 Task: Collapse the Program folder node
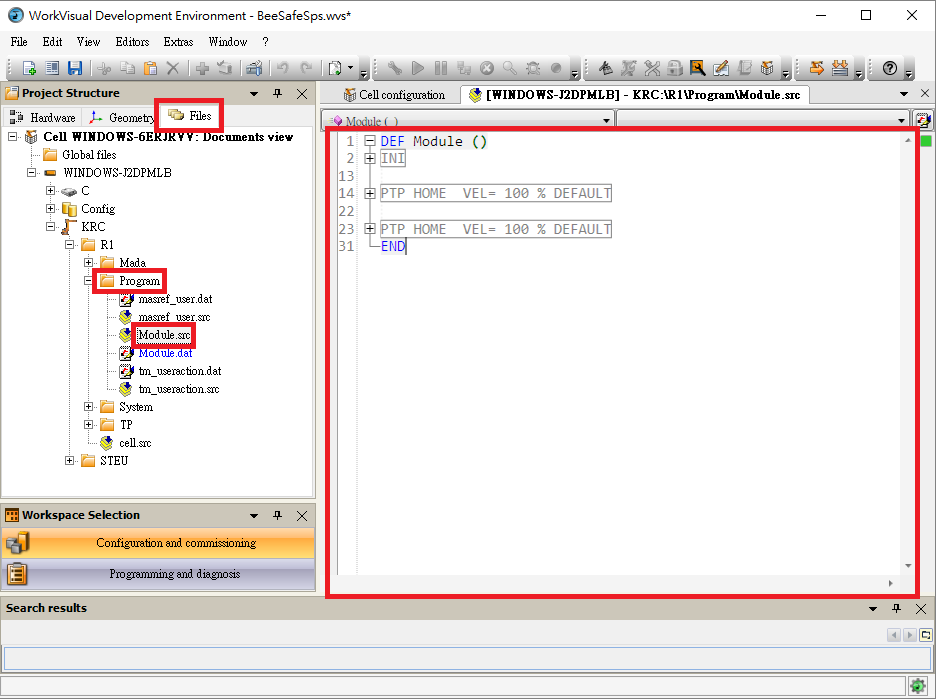pos(88,281)
